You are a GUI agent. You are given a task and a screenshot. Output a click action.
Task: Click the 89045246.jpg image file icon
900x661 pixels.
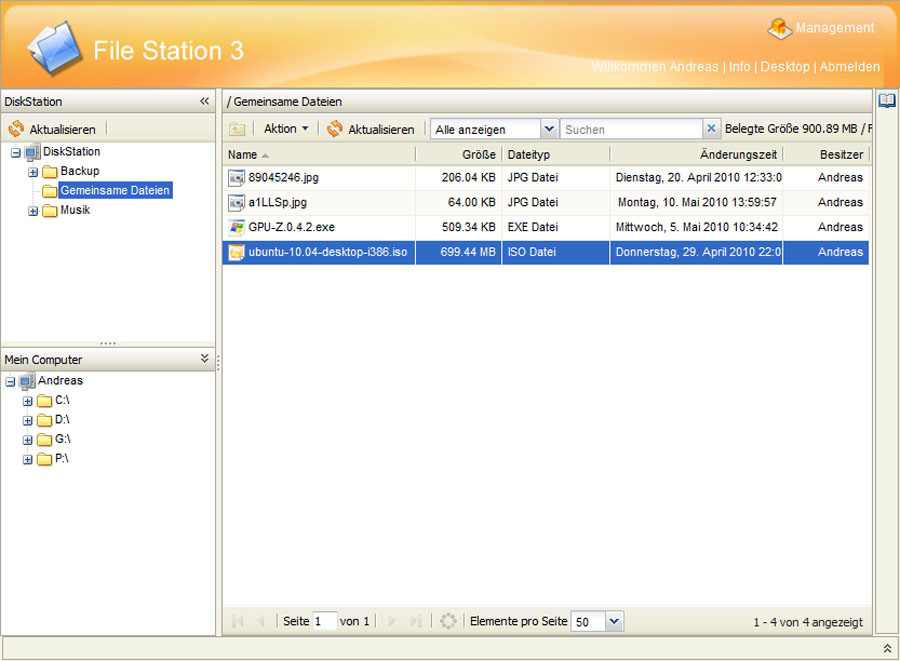coord(236,178)
